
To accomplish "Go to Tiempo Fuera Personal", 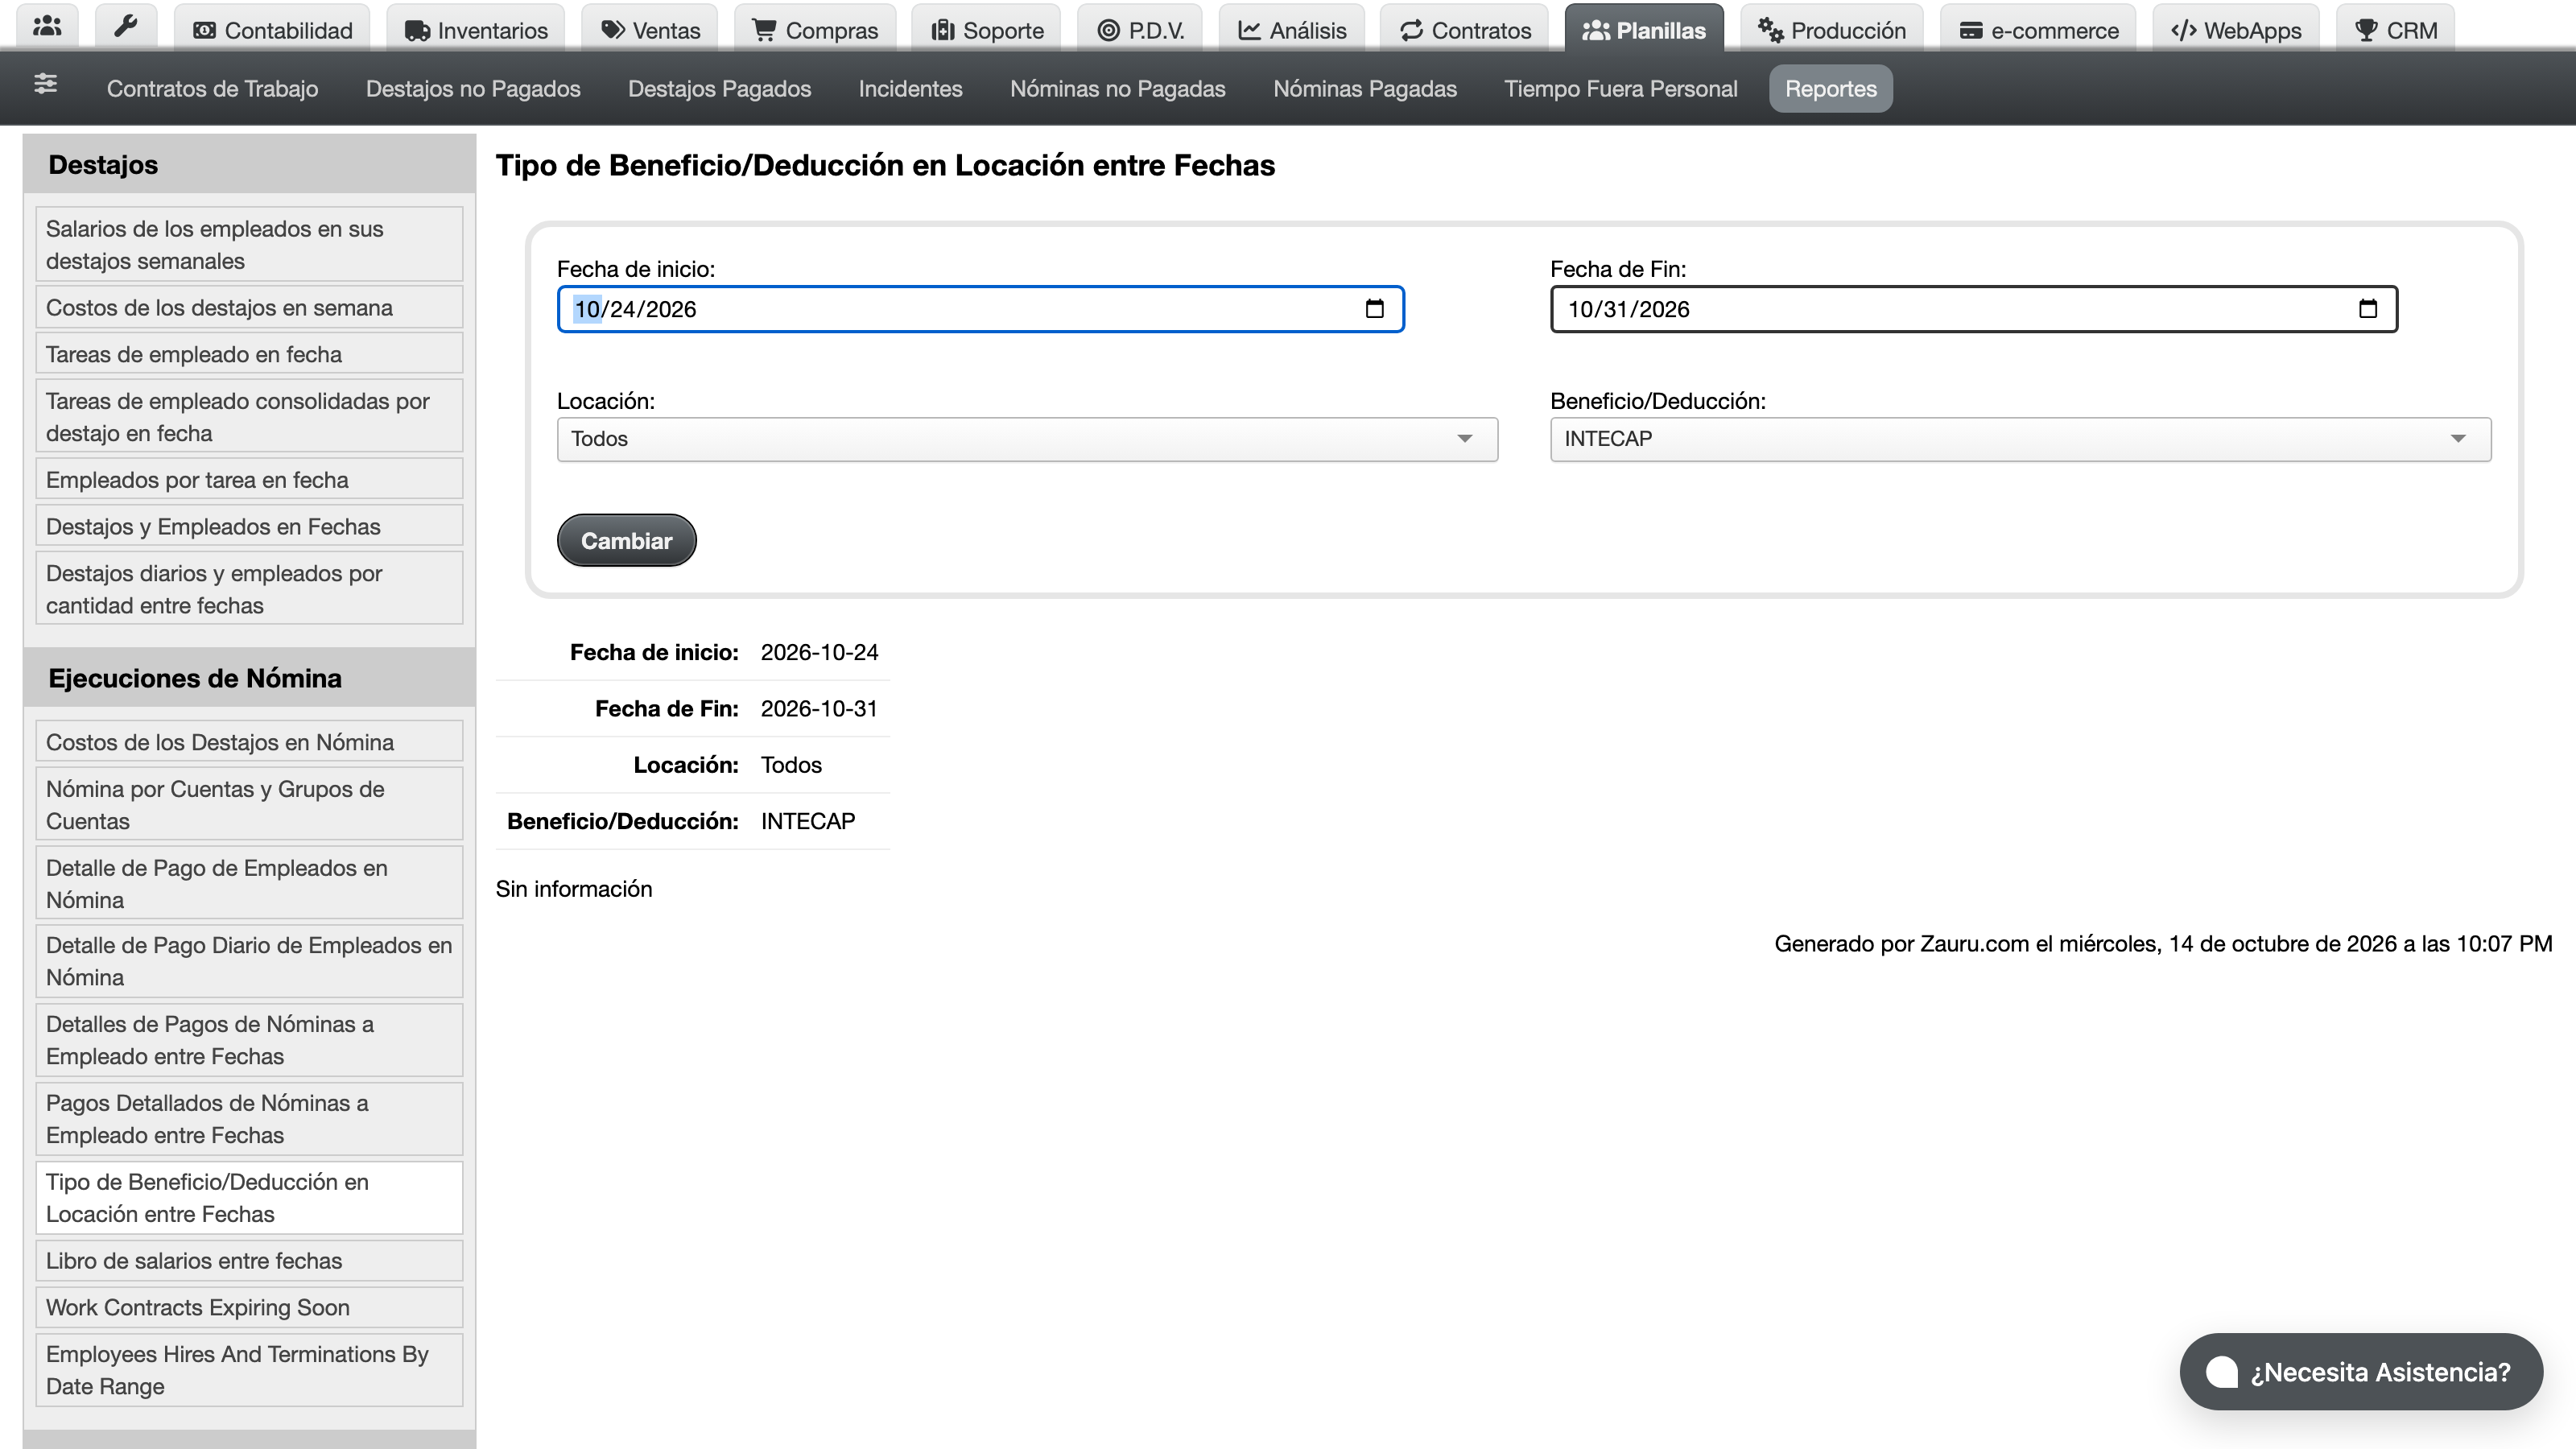I will [x=1620, y=89].
